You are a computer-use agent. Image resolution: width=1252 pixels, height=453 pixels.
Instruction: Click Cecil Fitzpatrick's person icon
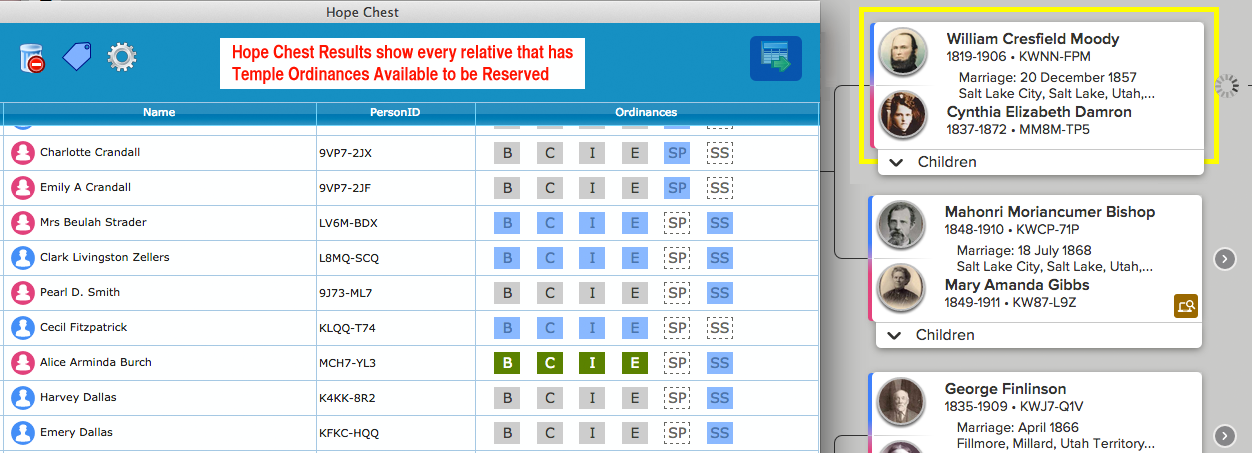tap(22, 328)
